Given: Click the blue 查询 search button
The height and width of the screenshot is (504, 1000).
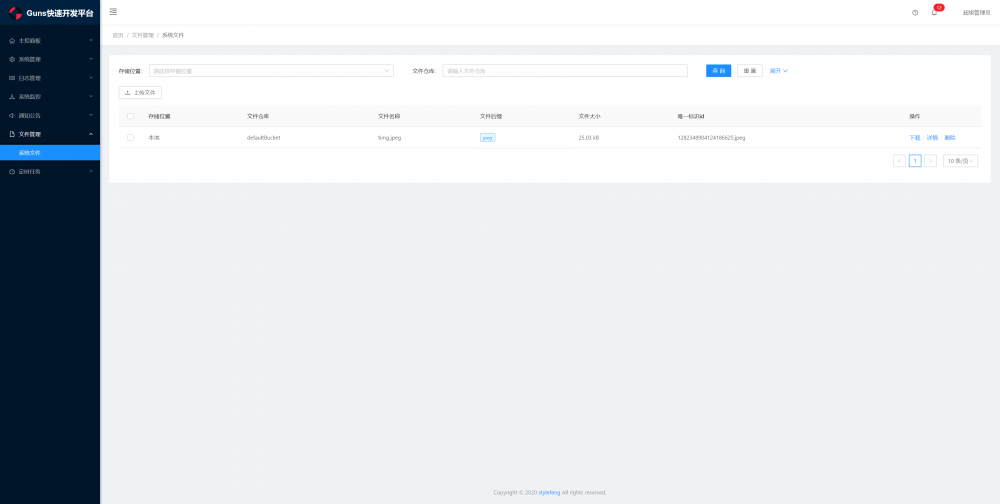Looking at the screenshot, I should coord(718,71).
